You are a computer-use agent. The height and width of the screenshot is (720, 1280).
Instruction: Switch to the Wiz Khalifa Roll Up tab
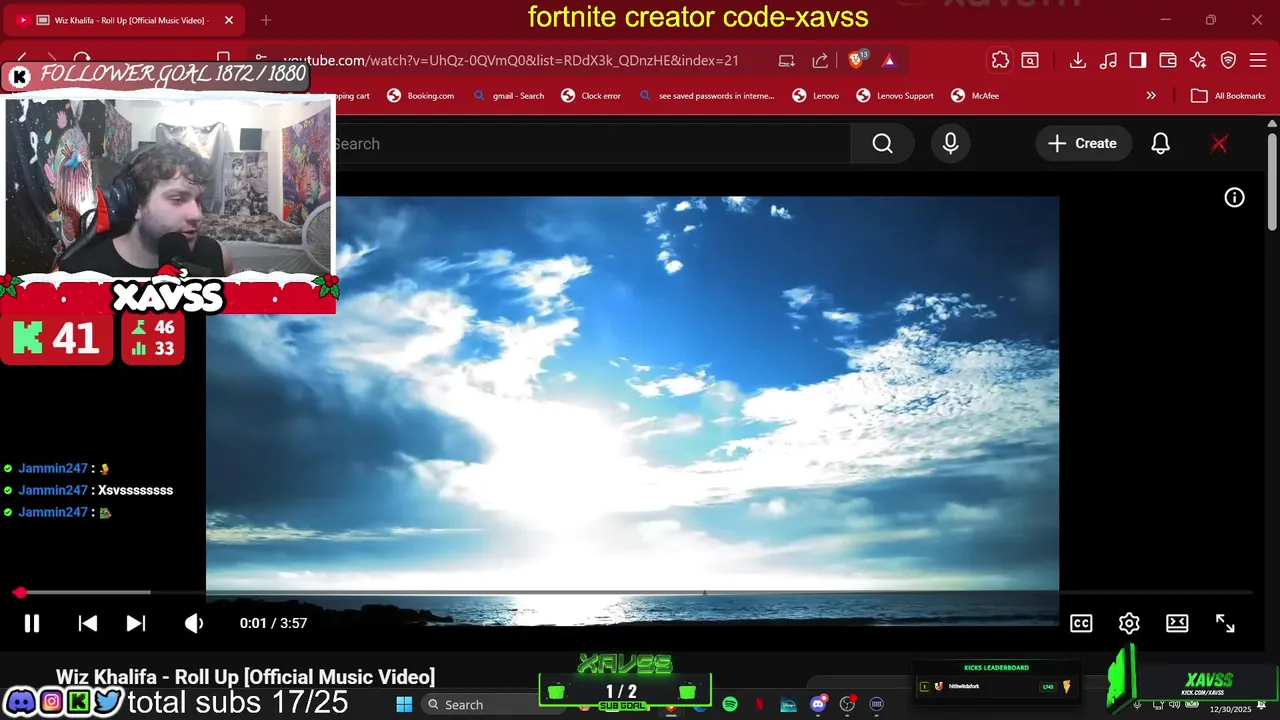(125, 20)
